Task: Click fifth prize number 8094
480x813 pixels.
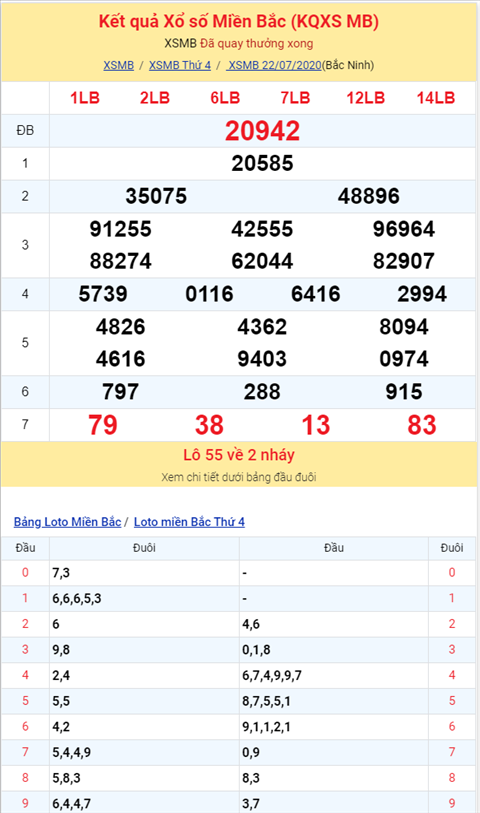Action: [x=404, y=327]
